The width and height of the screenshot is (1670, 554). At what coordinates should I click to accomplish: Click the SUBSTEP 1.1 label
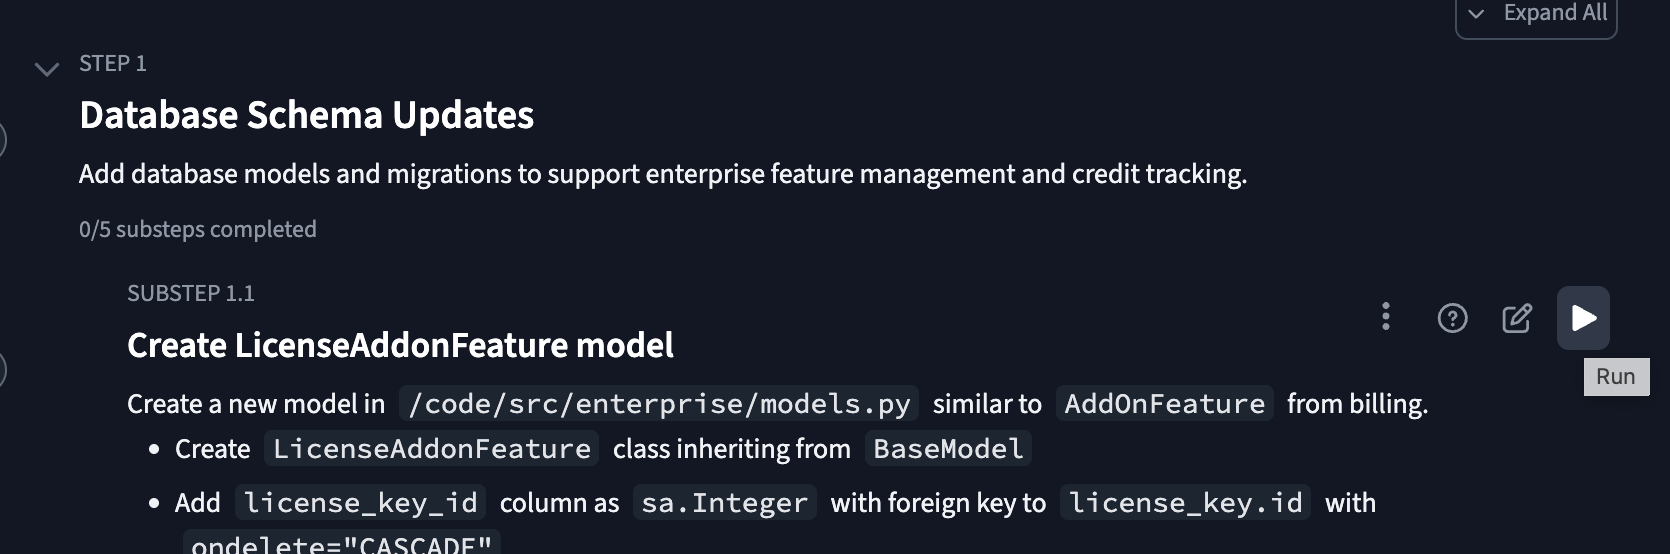click(x=190, y=293)
